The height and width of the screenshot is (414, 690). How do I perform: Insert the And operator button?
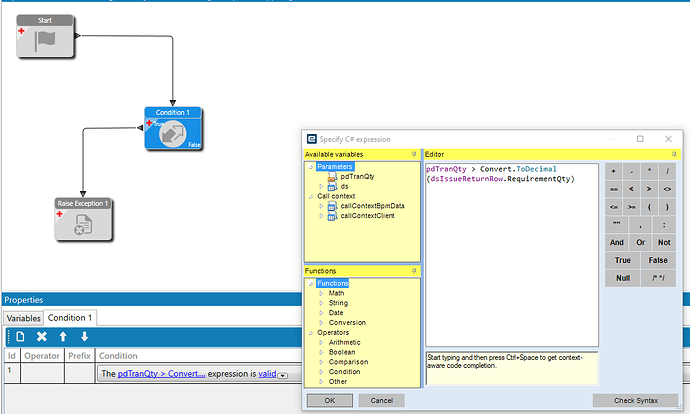[x=617, y=242]
